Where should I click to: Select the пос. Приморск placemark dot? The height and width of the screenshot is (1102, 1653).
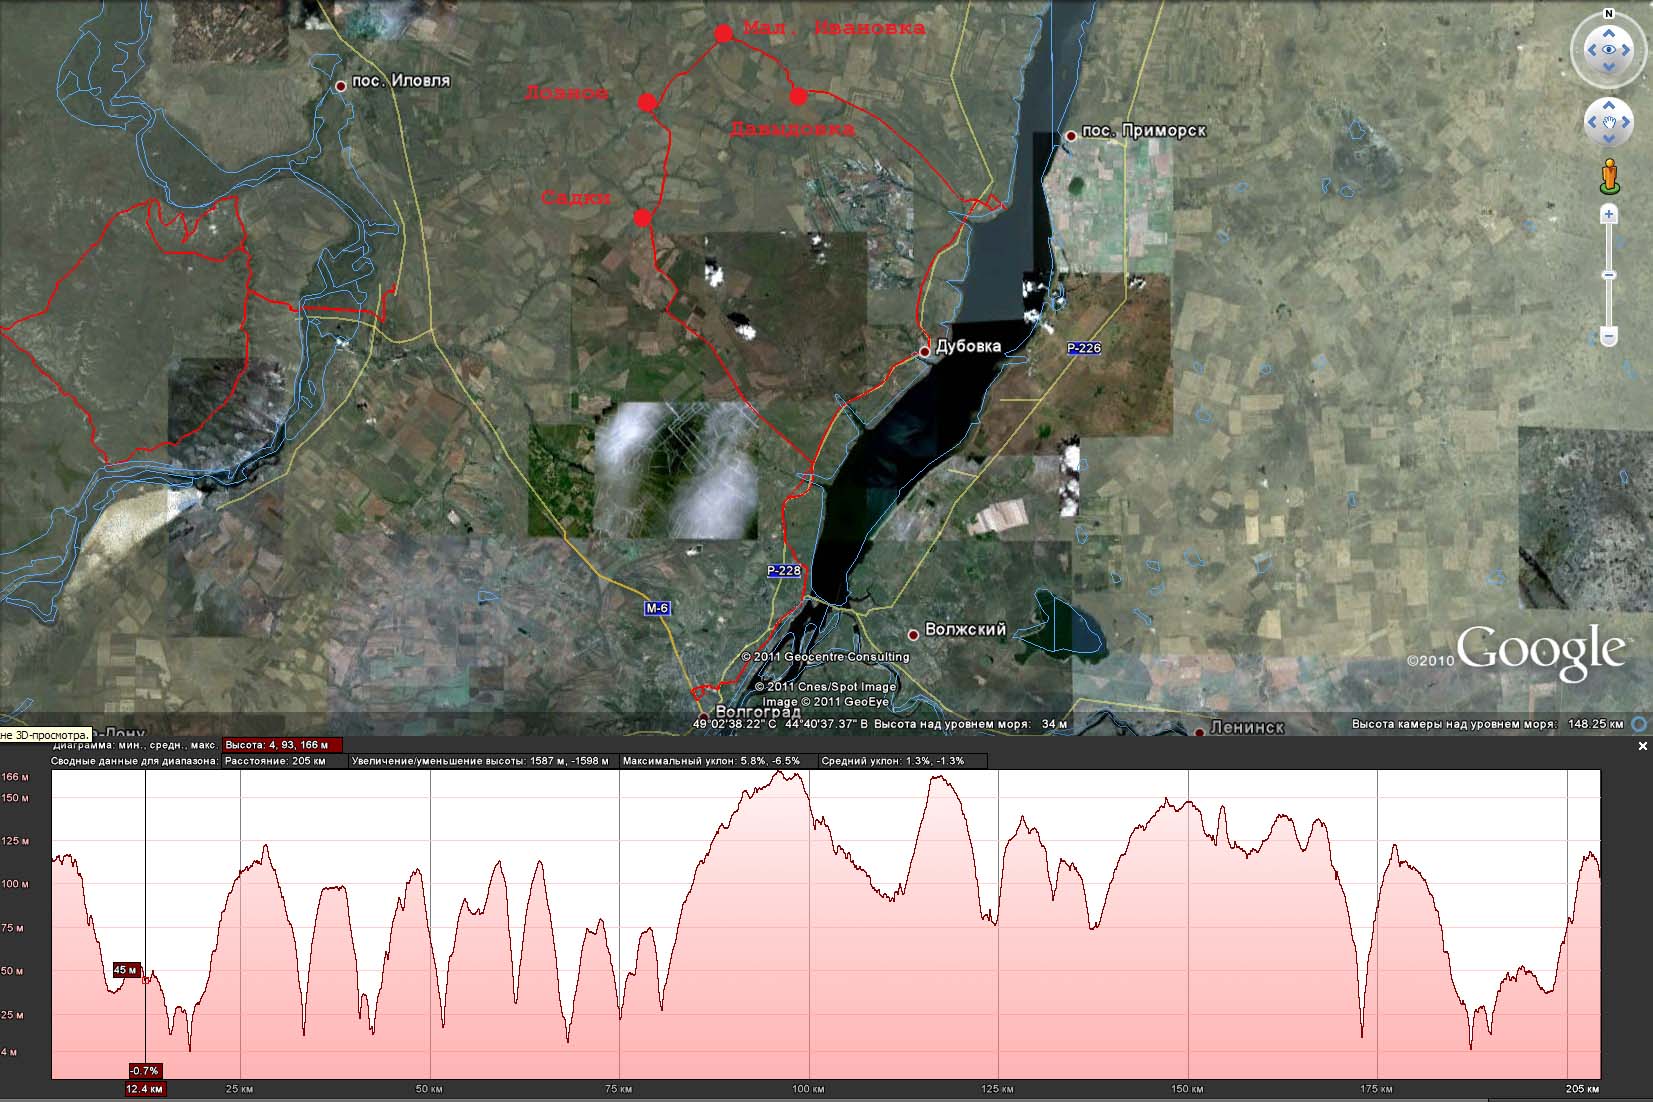[1071, 135]
